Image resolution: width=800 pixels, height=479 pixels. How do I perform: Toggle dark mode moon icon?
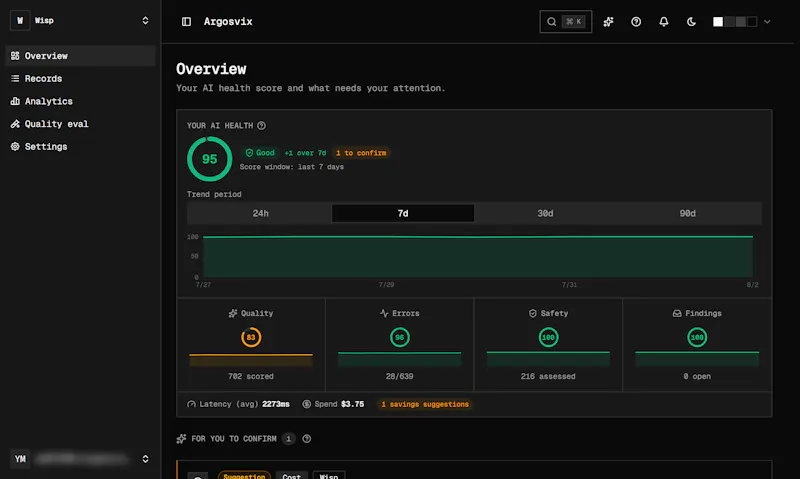pos(691,21)
